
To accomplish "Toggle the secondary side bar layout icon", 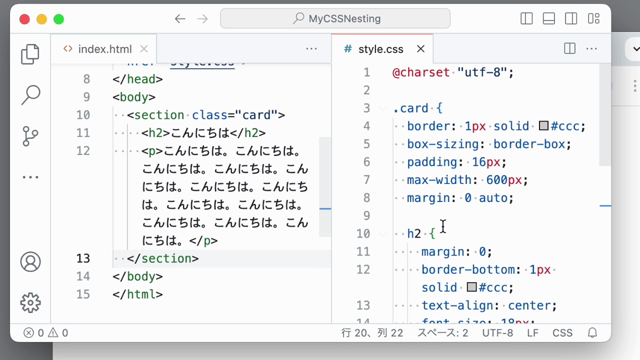I will [x=571, y=18].
